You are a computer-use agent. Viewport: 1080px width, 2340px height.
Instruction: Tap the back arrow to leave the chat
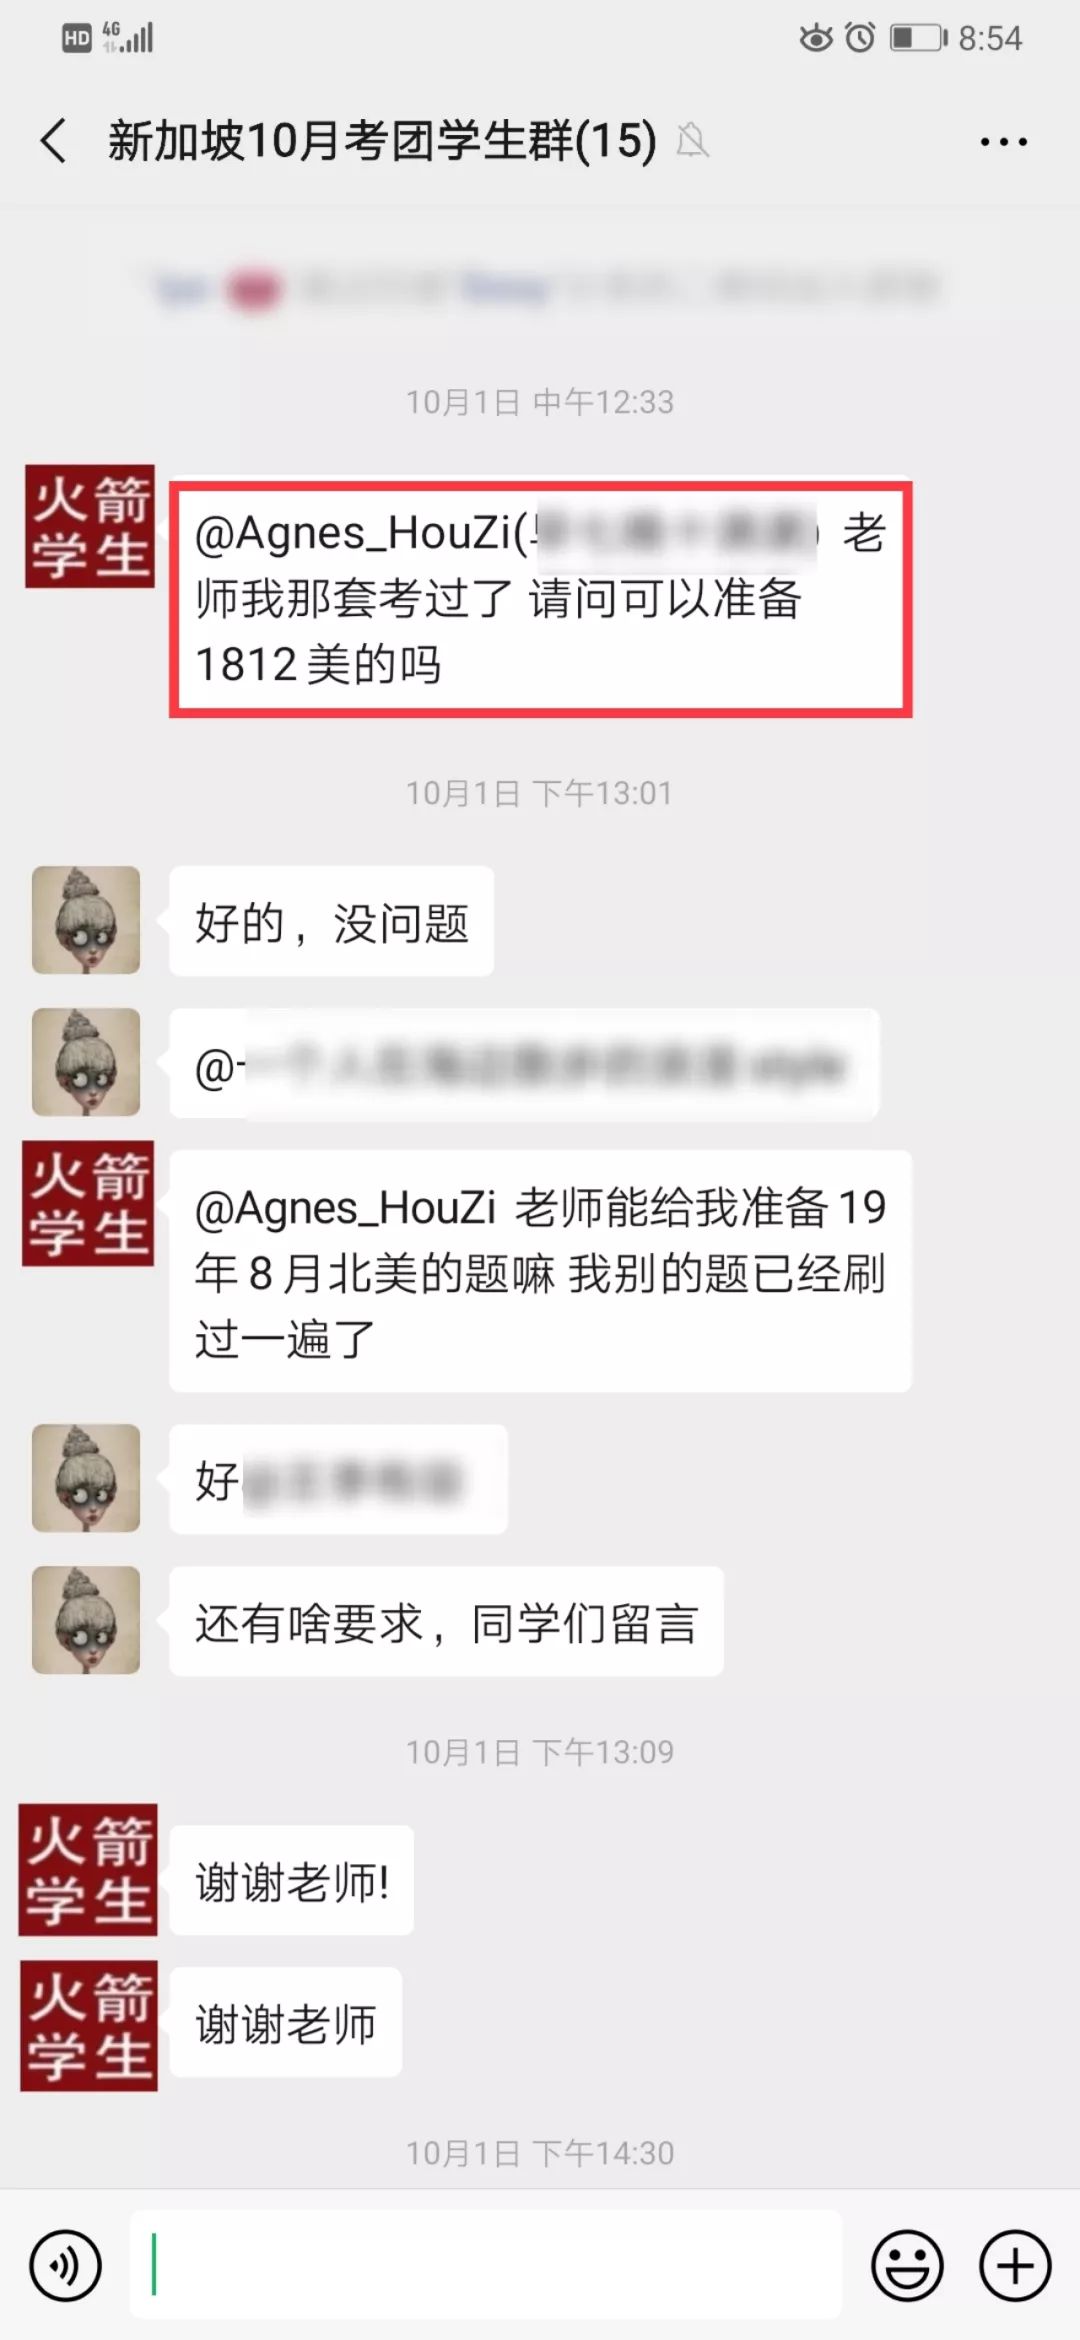[54, 140]
